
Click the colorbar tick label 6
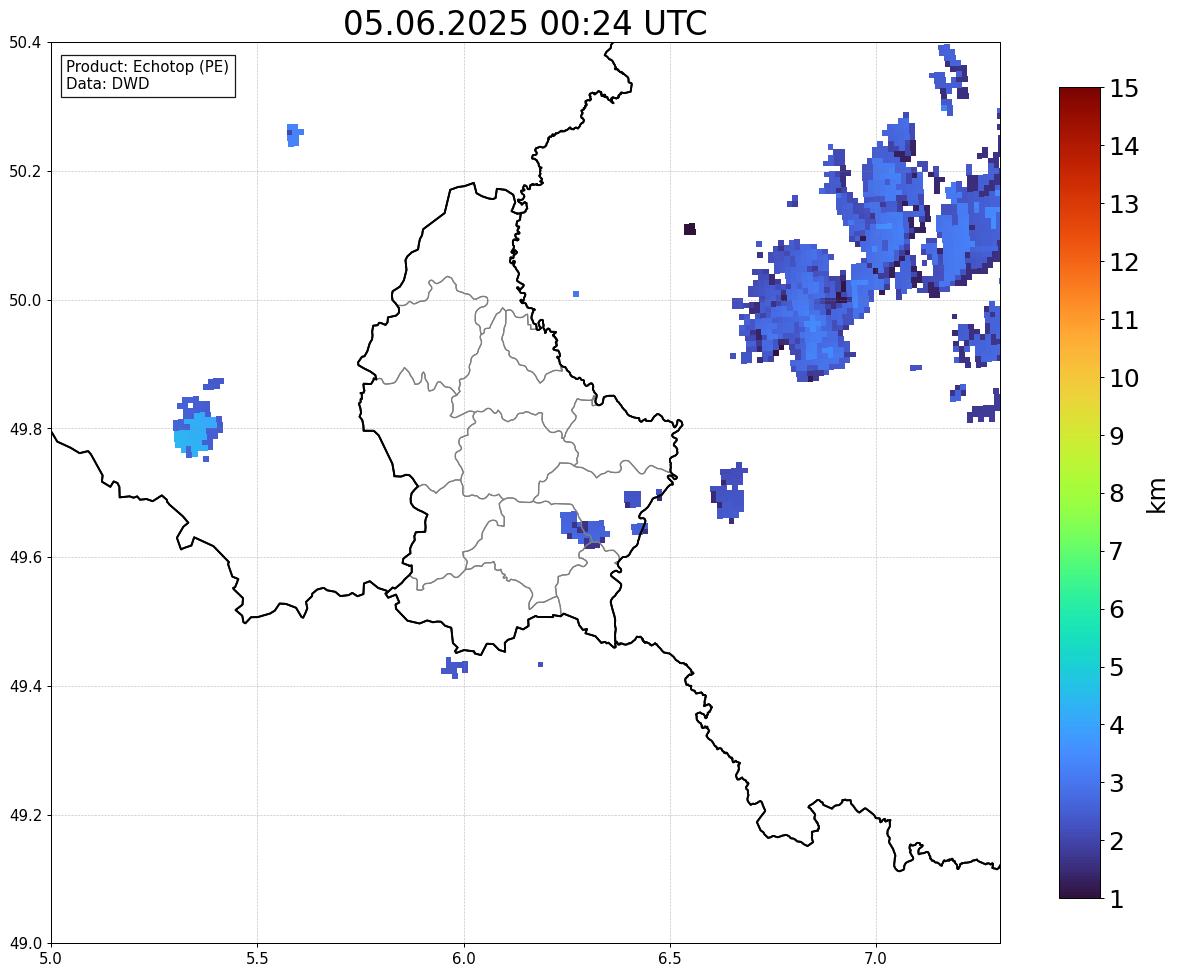pyautogui.click(x=1116, y=609)
